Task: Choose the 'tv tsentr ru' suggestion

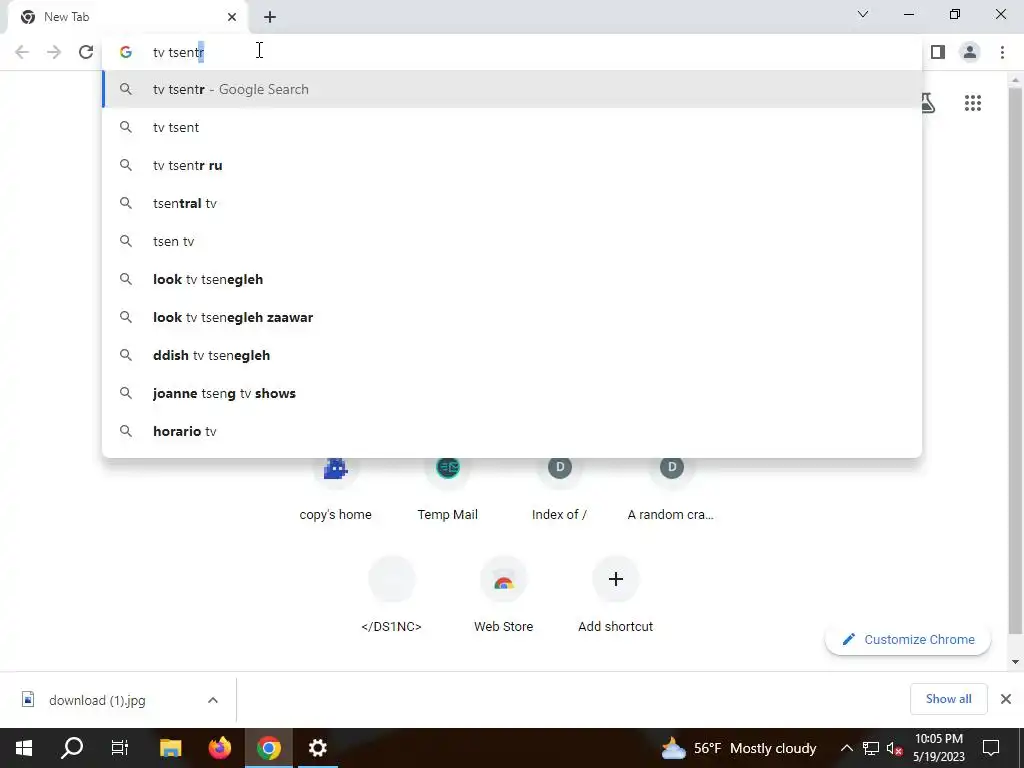Action: click(512, 165)
